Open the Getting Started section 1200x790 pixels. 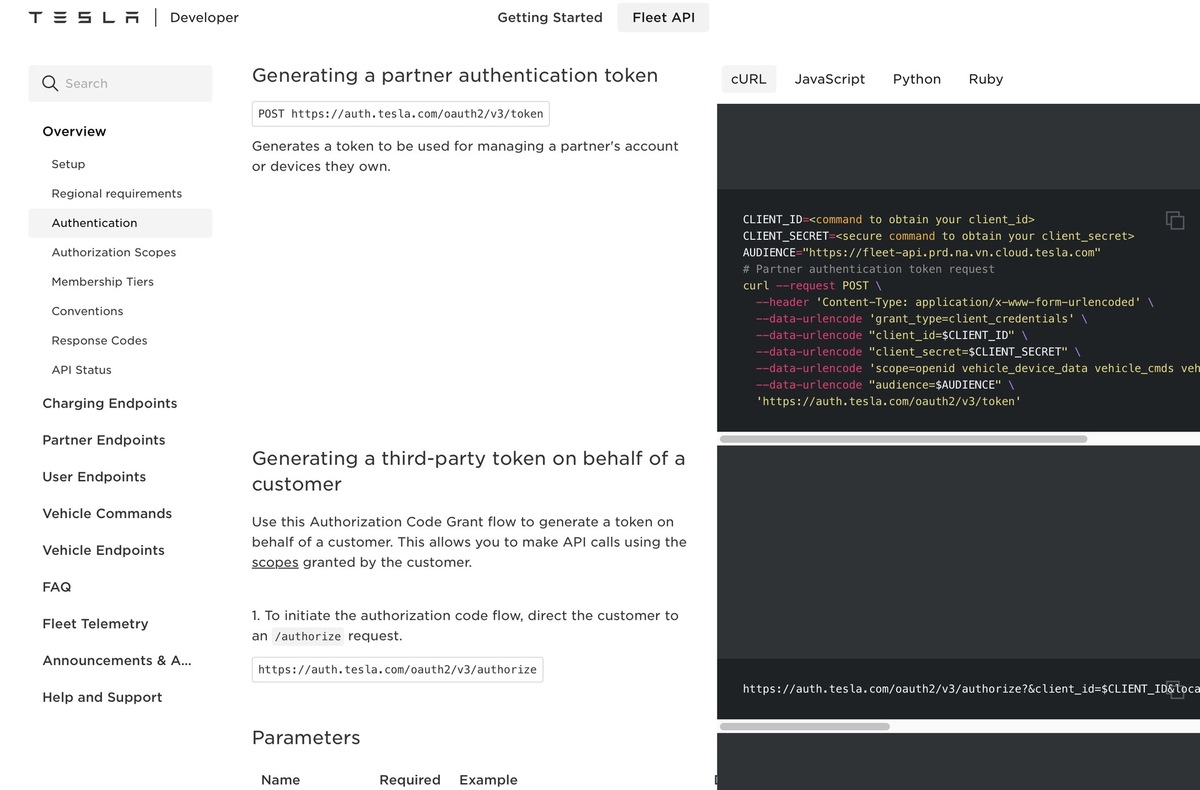550,17
